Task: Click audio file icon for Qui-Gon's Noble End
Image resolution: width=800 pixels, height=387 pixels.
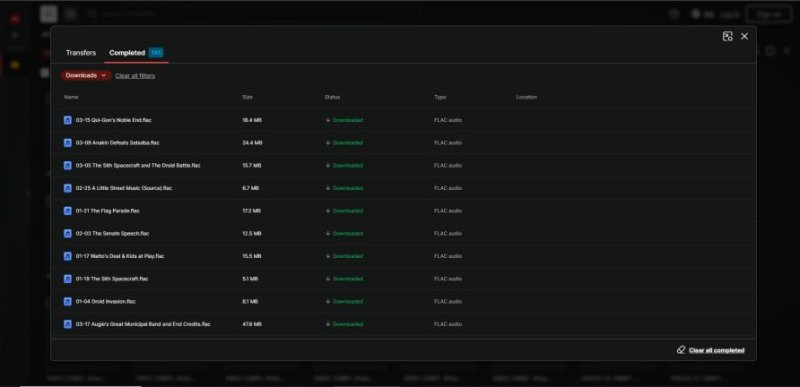Action: click(x=67, y=120)
